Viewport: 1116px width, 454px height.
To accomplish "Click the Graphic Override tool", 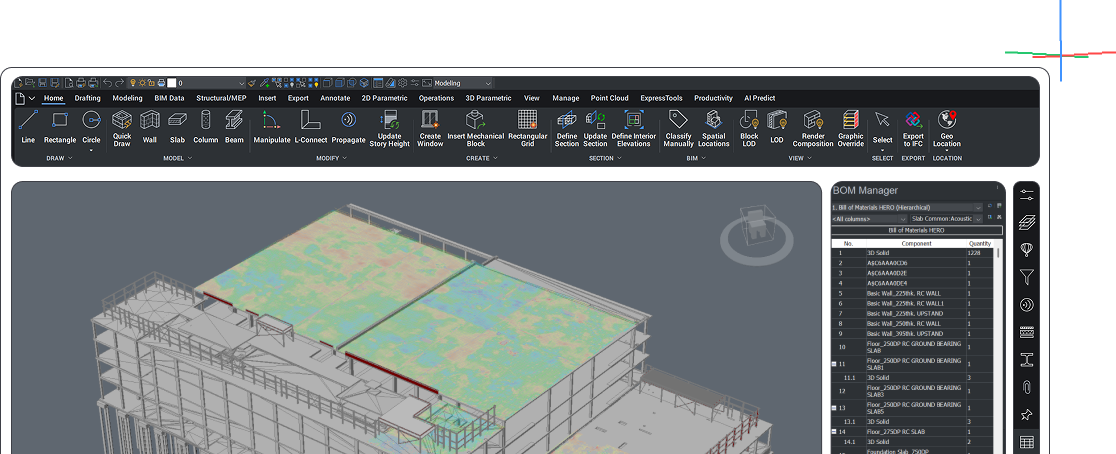I will [851, 128].
